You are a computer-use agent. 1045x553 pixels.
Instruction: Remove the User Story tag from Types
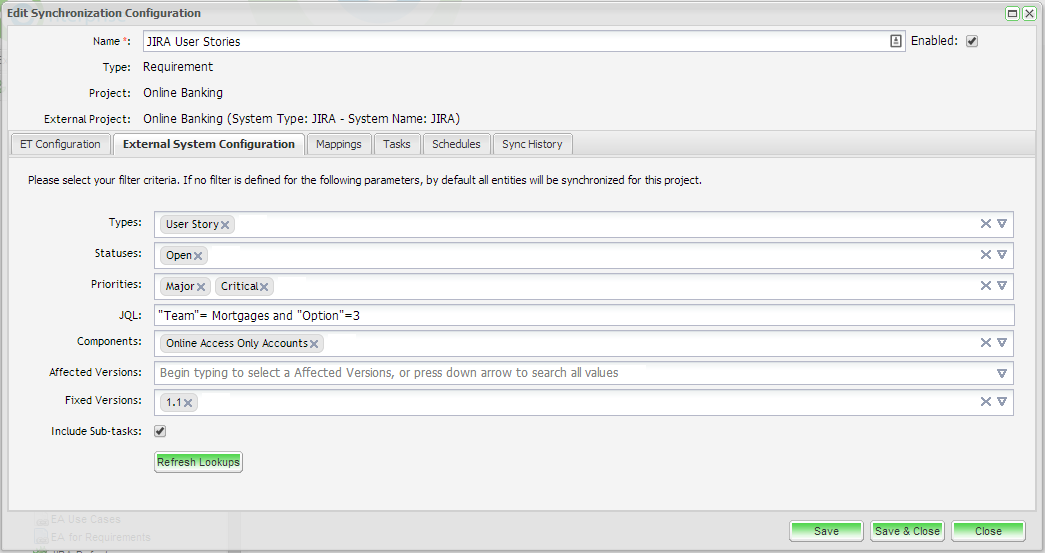pos(225,225)
